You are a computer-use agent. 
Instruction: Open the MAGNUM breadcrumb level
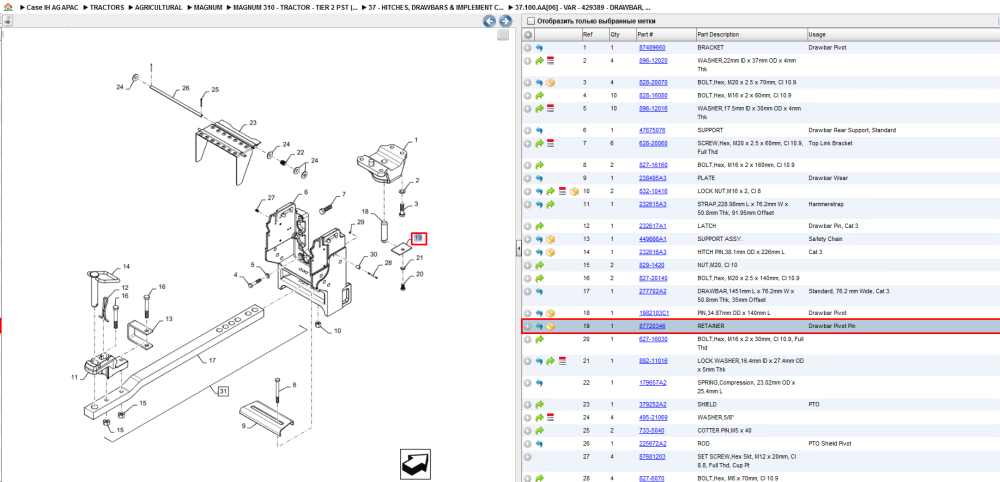[207, 8]
